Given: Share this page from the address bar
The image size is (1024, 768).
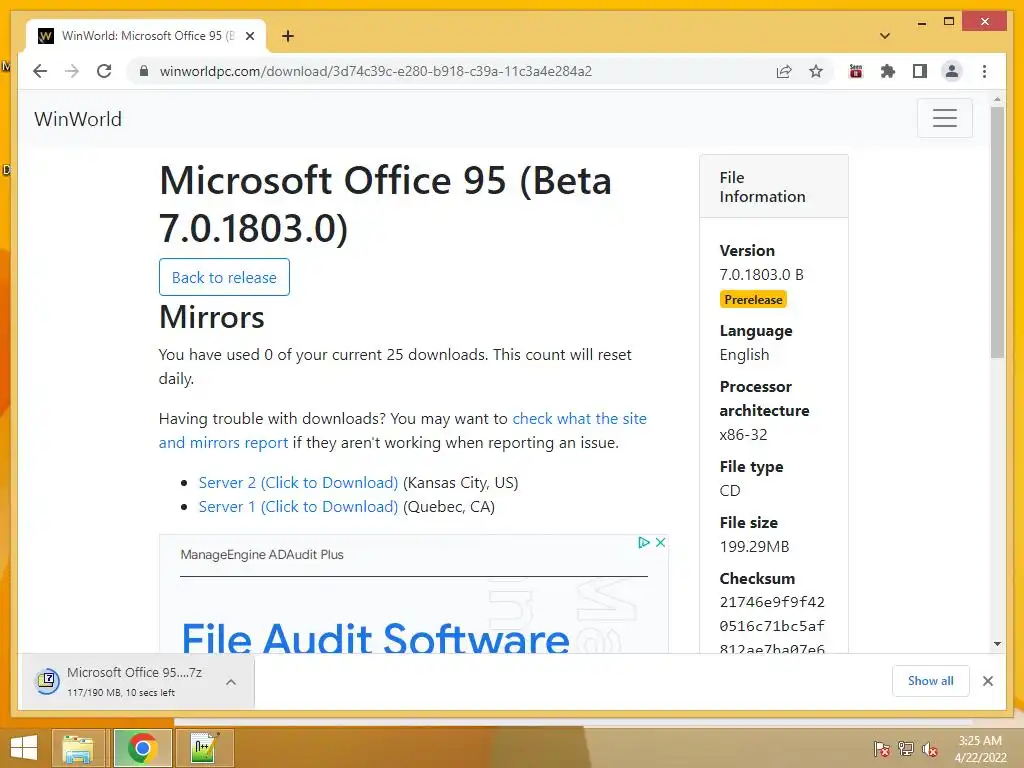Looking at the screenshot, I should point(784,71).
